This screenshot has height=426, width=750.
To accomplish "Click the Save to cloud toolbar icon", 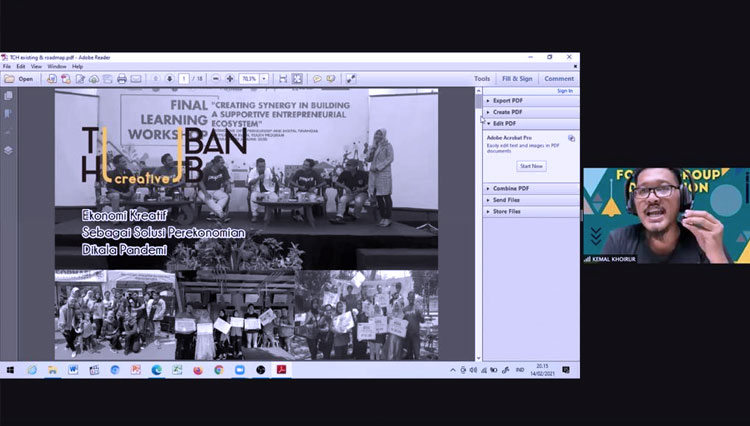I will (94, 79).
